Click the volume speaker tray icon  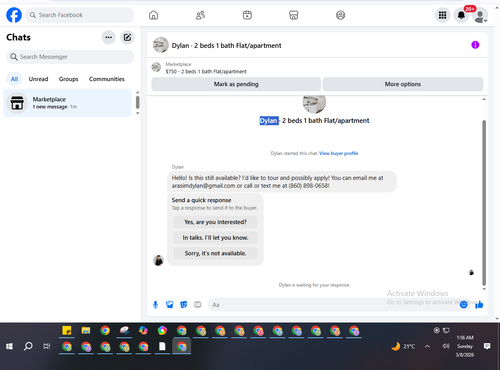446,346
